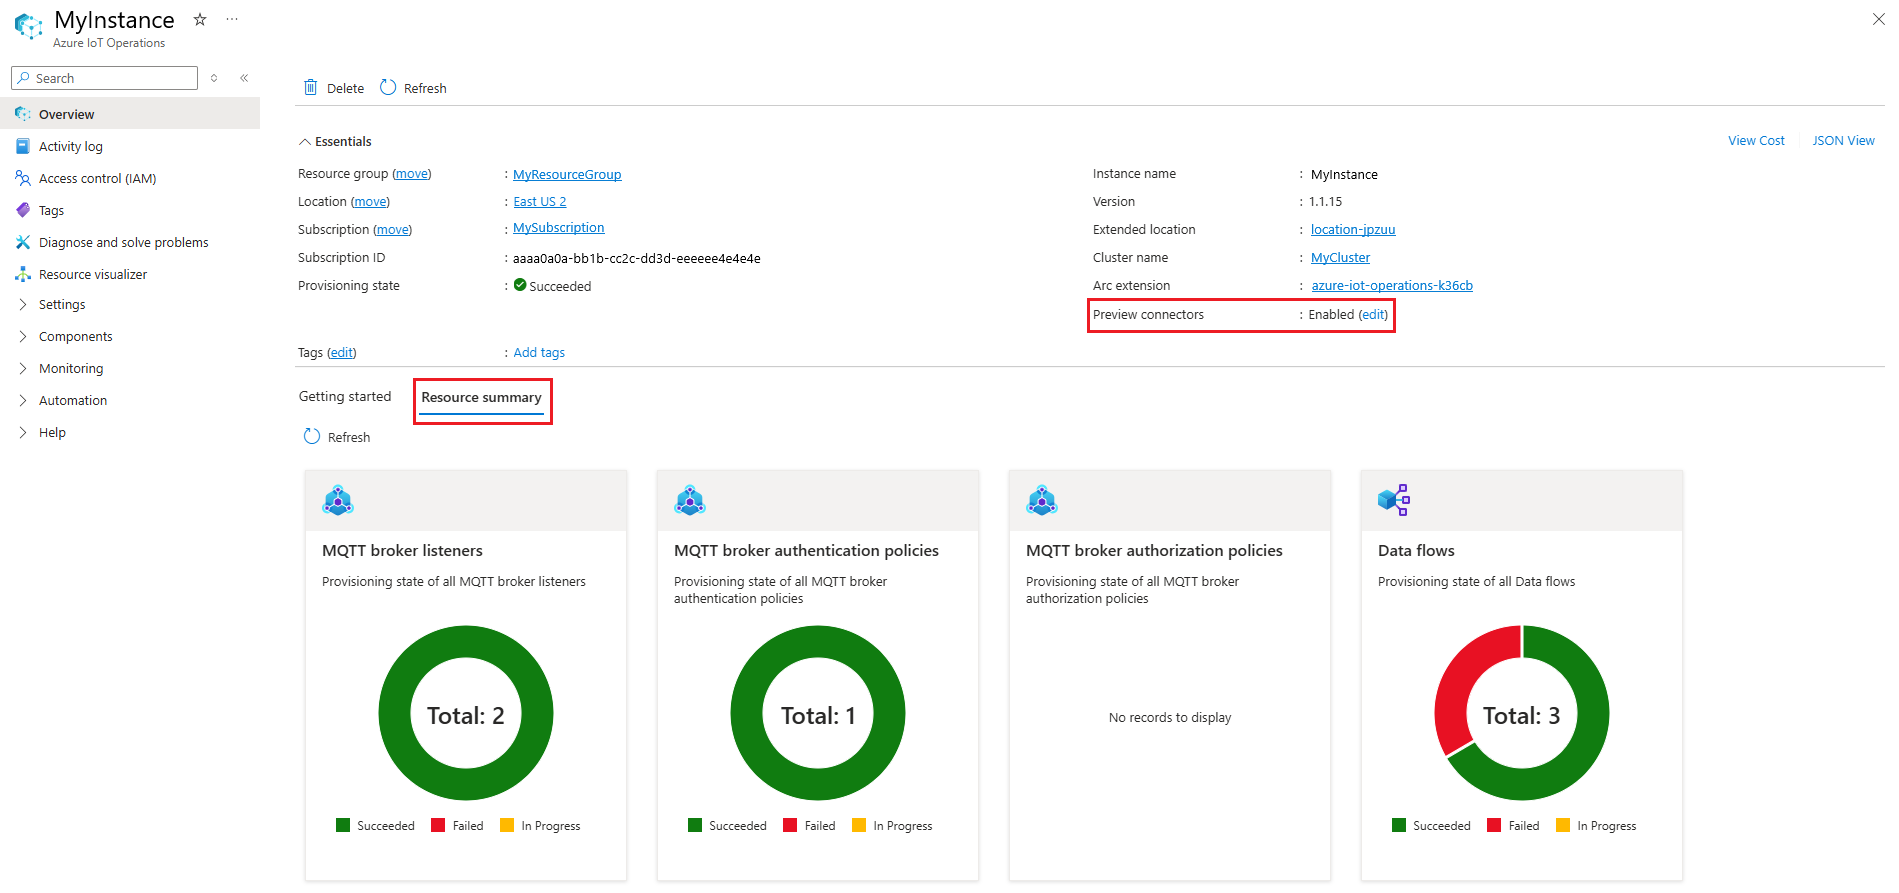Click the Resource visualizer icon

[23, 274]
